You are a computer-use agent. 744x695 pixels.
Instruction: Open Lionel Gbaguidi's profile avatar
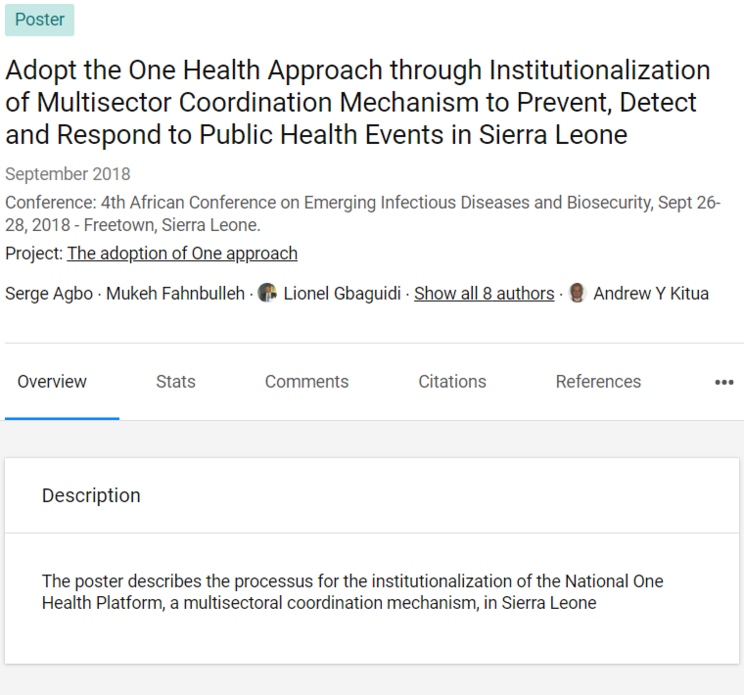click(267, 293)
